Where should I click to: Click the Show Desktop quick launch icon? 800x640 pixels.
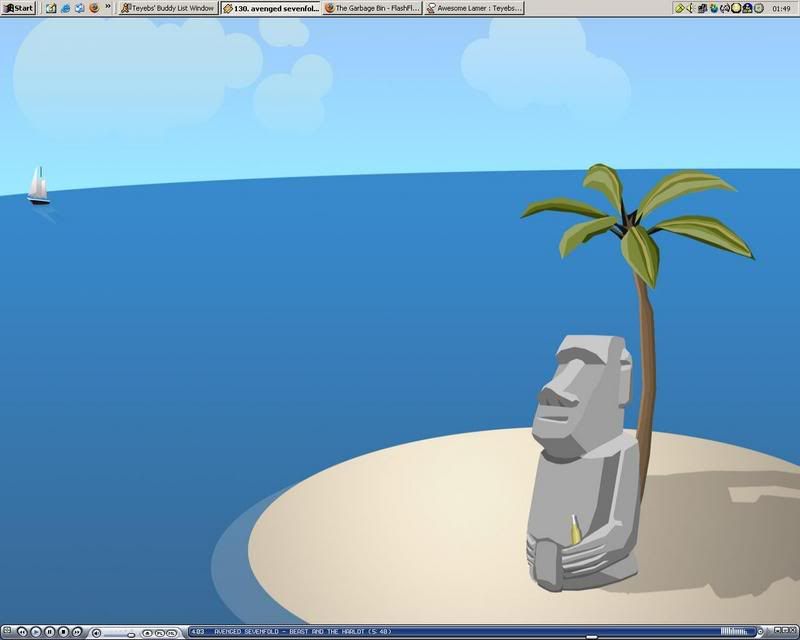click(51, 8)
